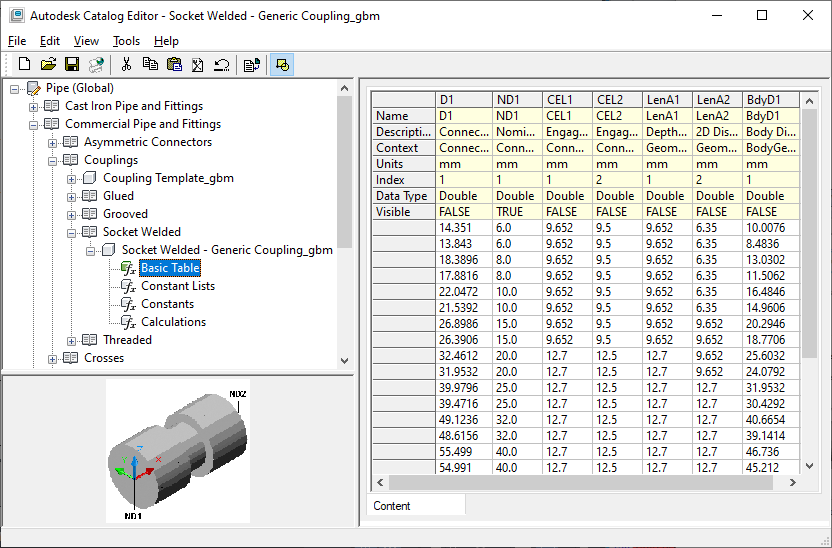Screen dimensions: 832x548
Task: Click the TRUE Visible cell under ND1
Action: (x=517, y=212)
